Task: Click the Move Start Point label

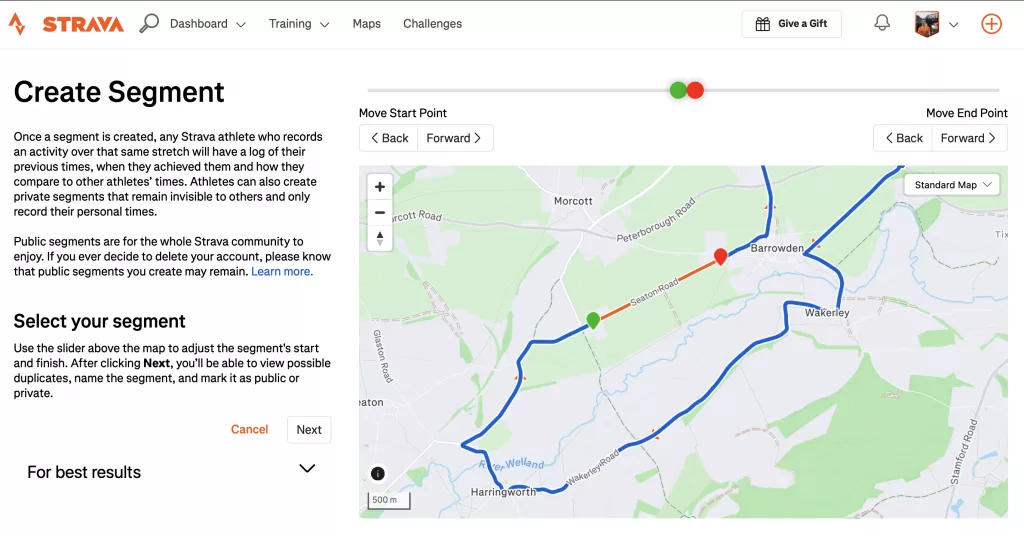Action: point(402,113)
